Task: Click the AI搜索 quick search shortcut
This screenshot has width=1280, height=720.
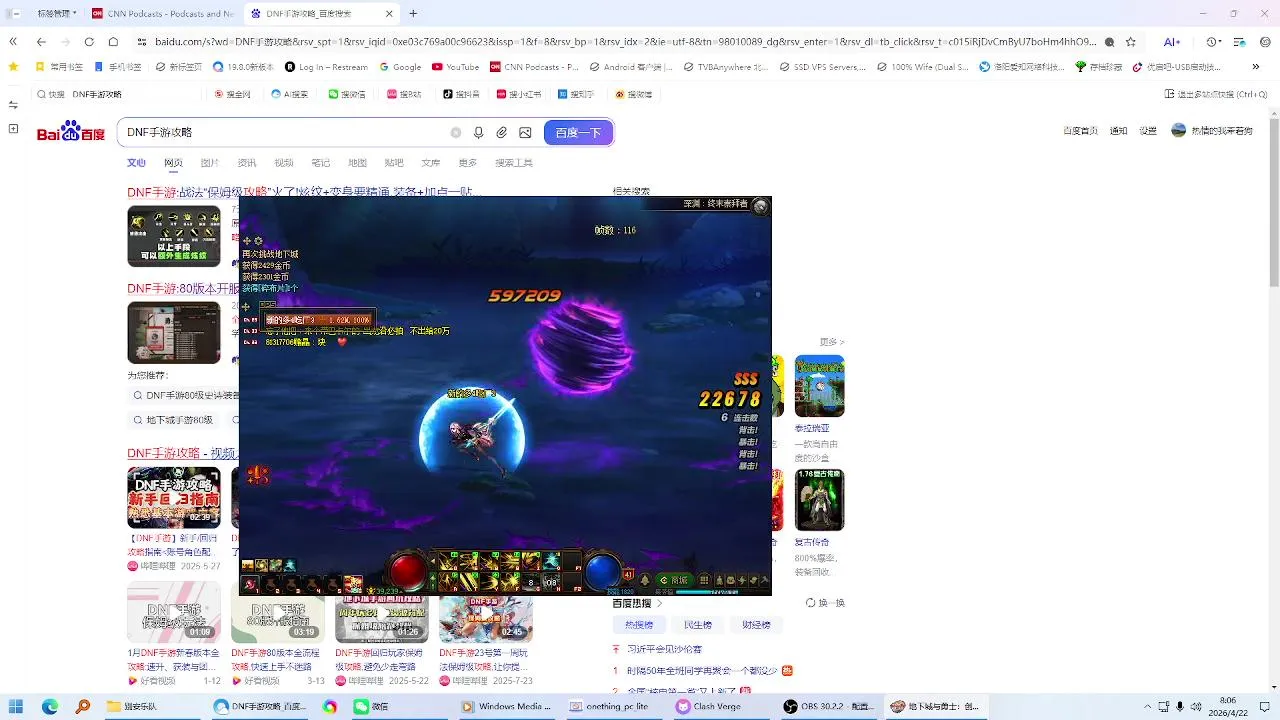Action: click(x=289, y=94)
